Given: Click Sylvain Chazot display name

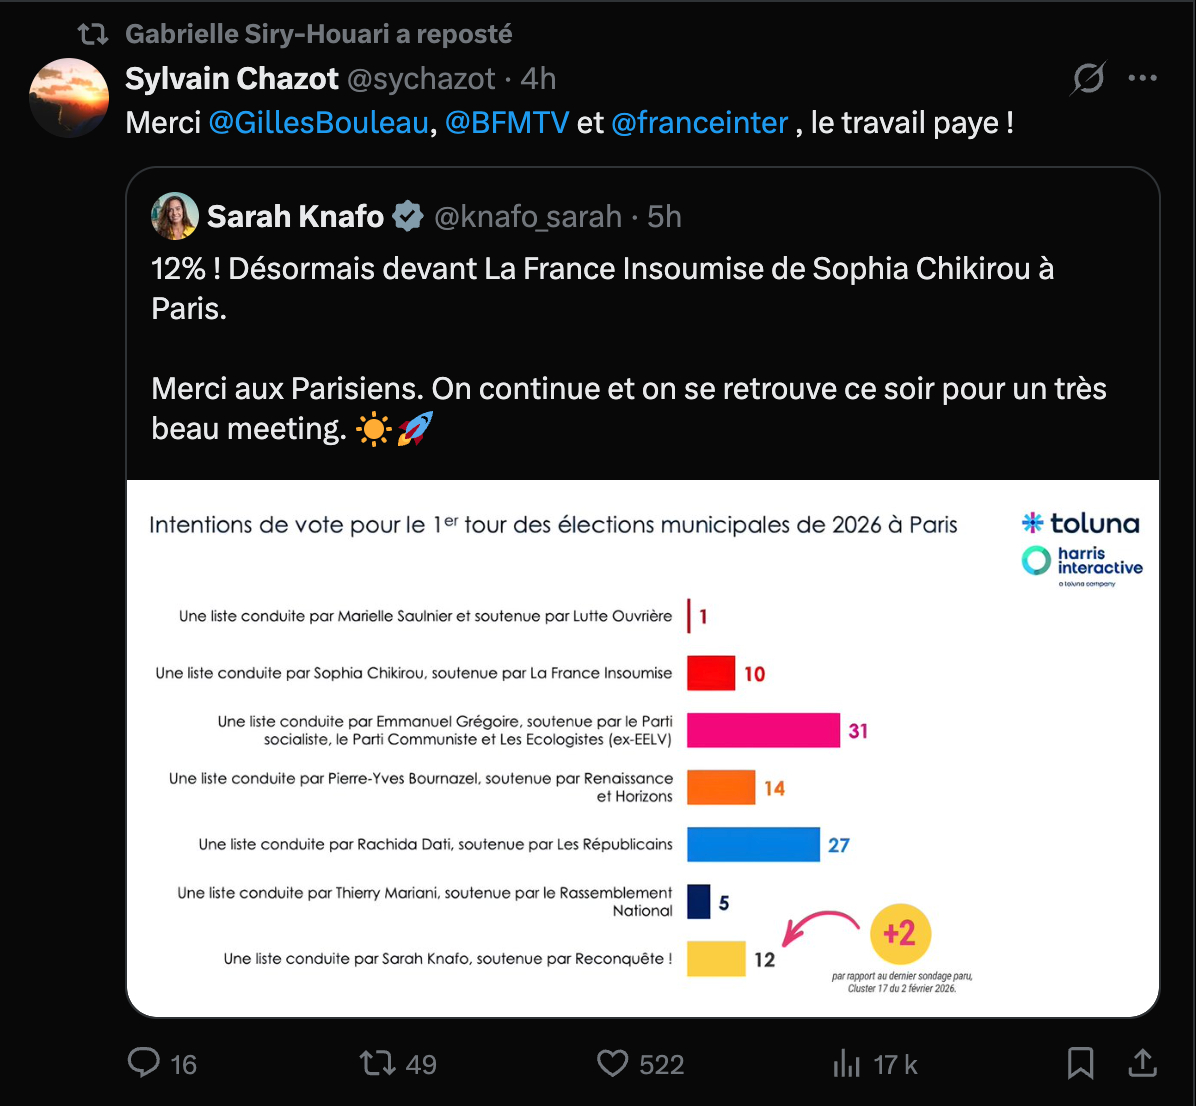Looking at the screenshot, I should pos(232,78).
